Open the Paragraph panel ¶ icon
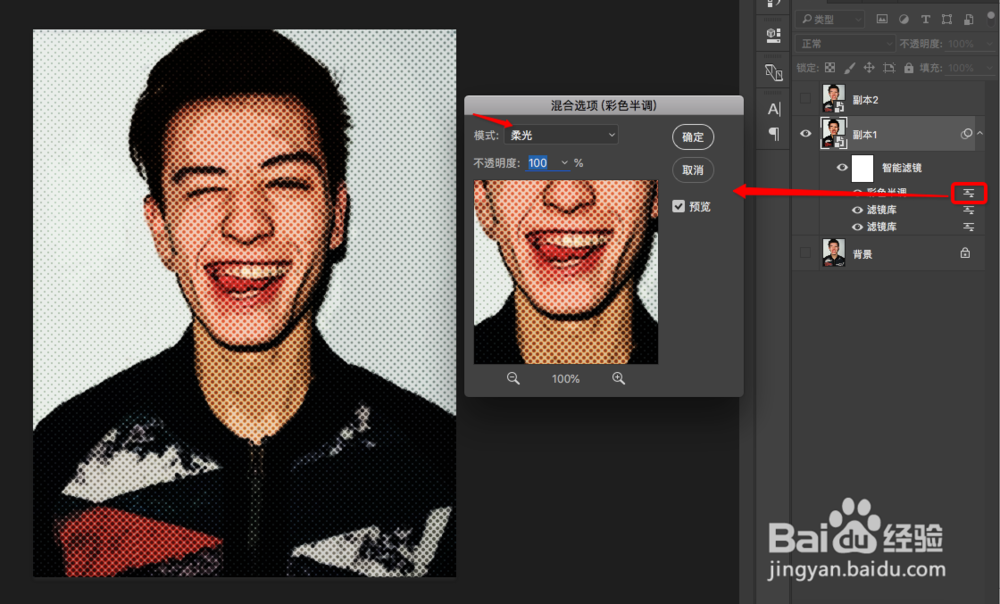1000x604 pixels. (774, 134)
